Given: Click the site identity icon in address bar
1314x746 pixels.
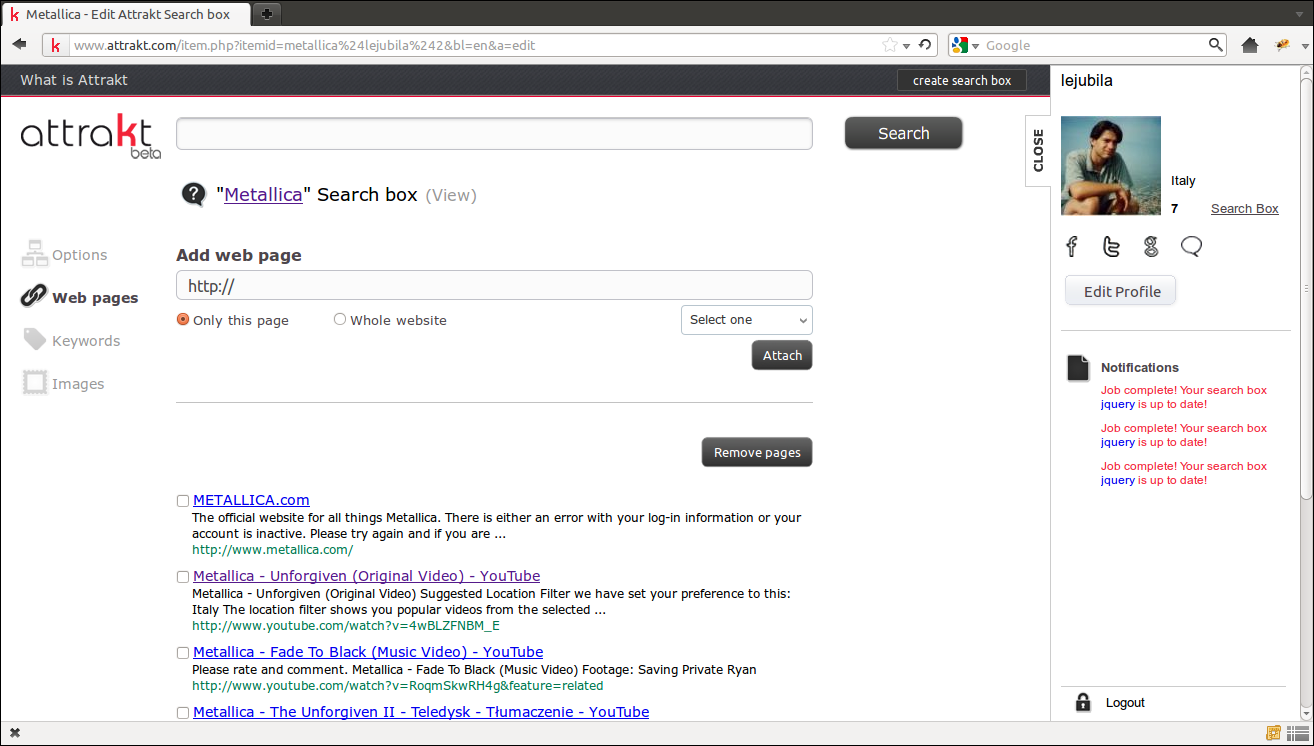Looking at the screenshot, I should (56, 45).
